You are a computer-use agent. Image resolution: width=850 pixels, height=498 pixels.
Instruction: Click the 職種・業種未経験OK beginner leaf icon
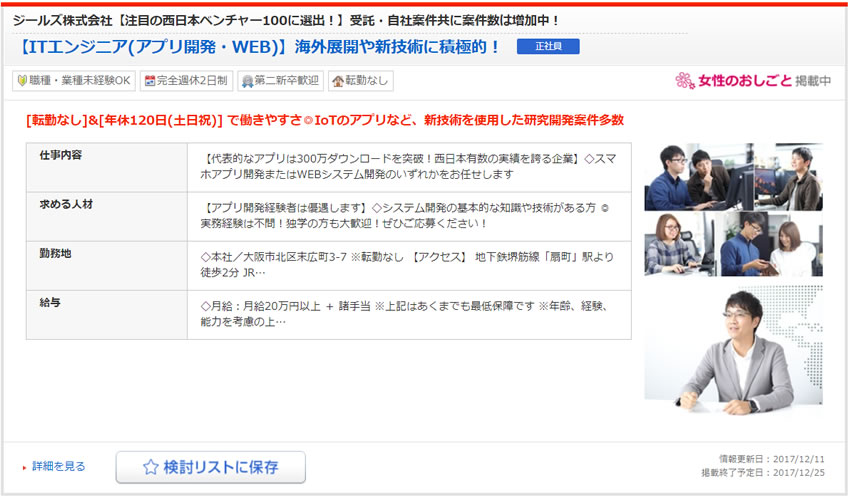click(22, 81)
